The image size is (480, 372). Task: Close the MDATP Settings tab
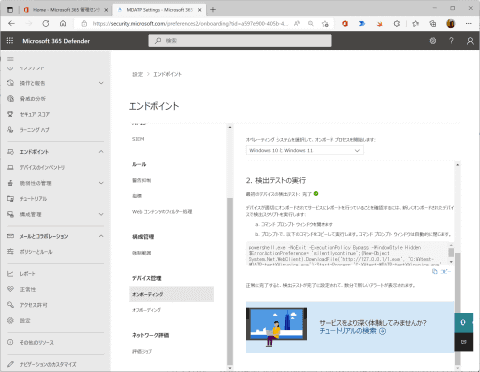(x=200, y=10)
